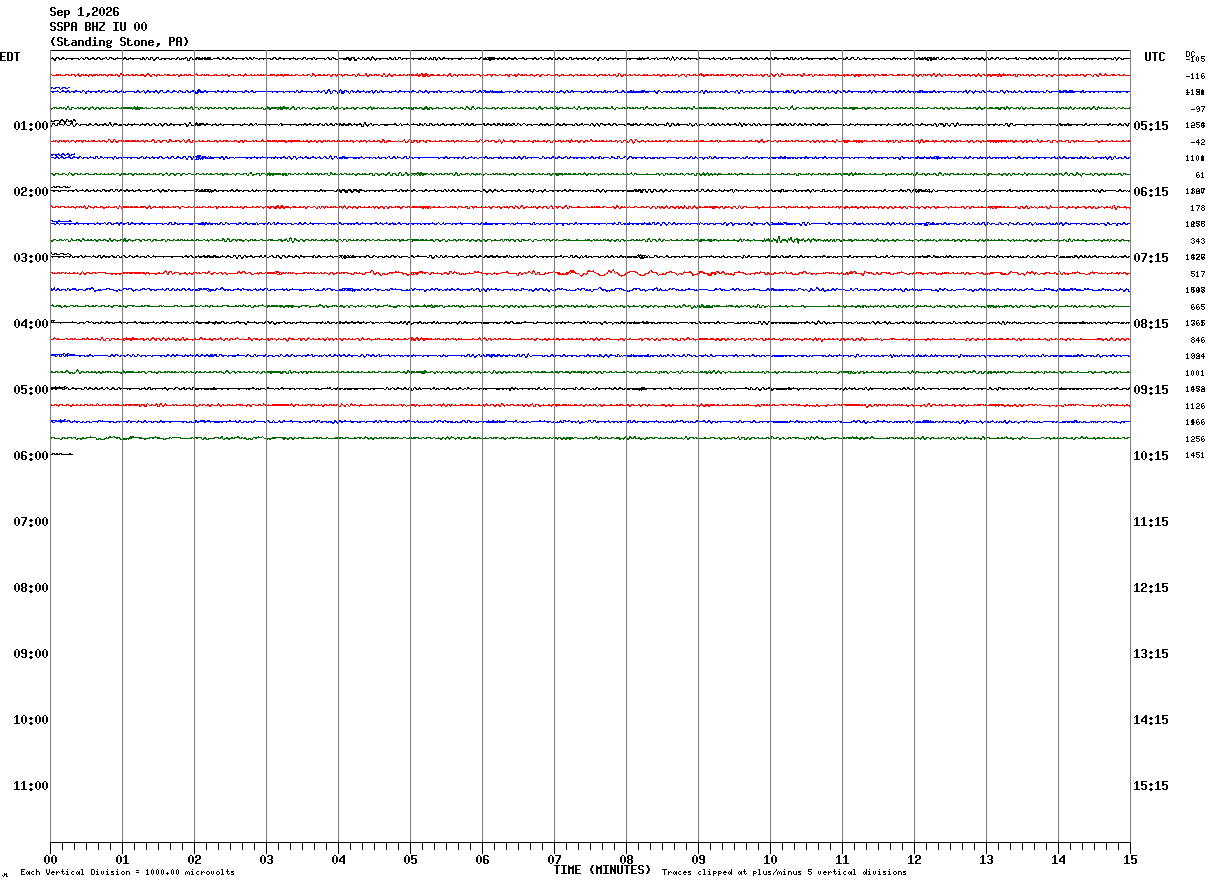1210x886 pixels.
Task: Click the TIME (MINUTES) axis title
Action: [x=602, y=870]
